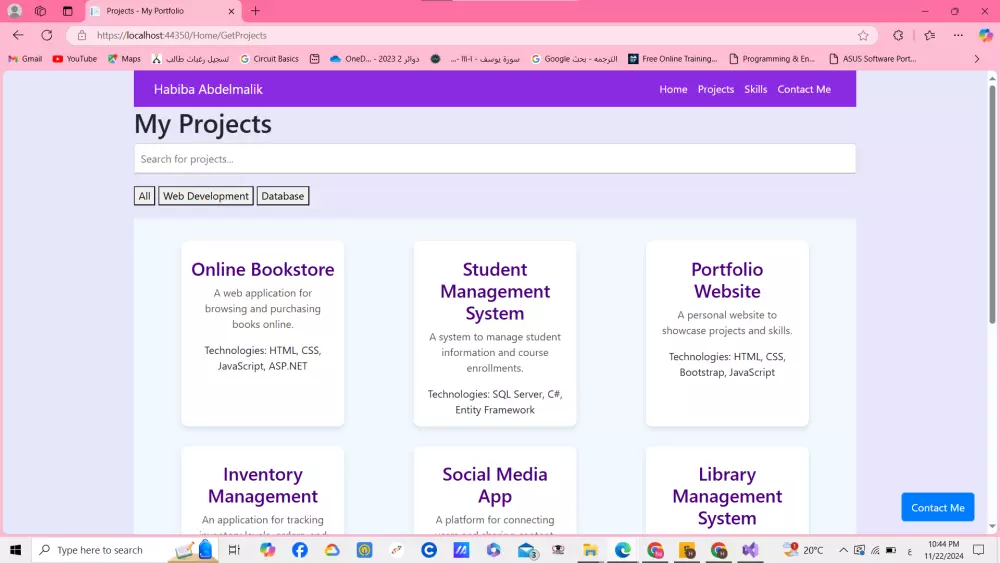The image size is (1000, 563).
Task: Open Visual Studio taskbar icon
Action: (x=751, y=550)
